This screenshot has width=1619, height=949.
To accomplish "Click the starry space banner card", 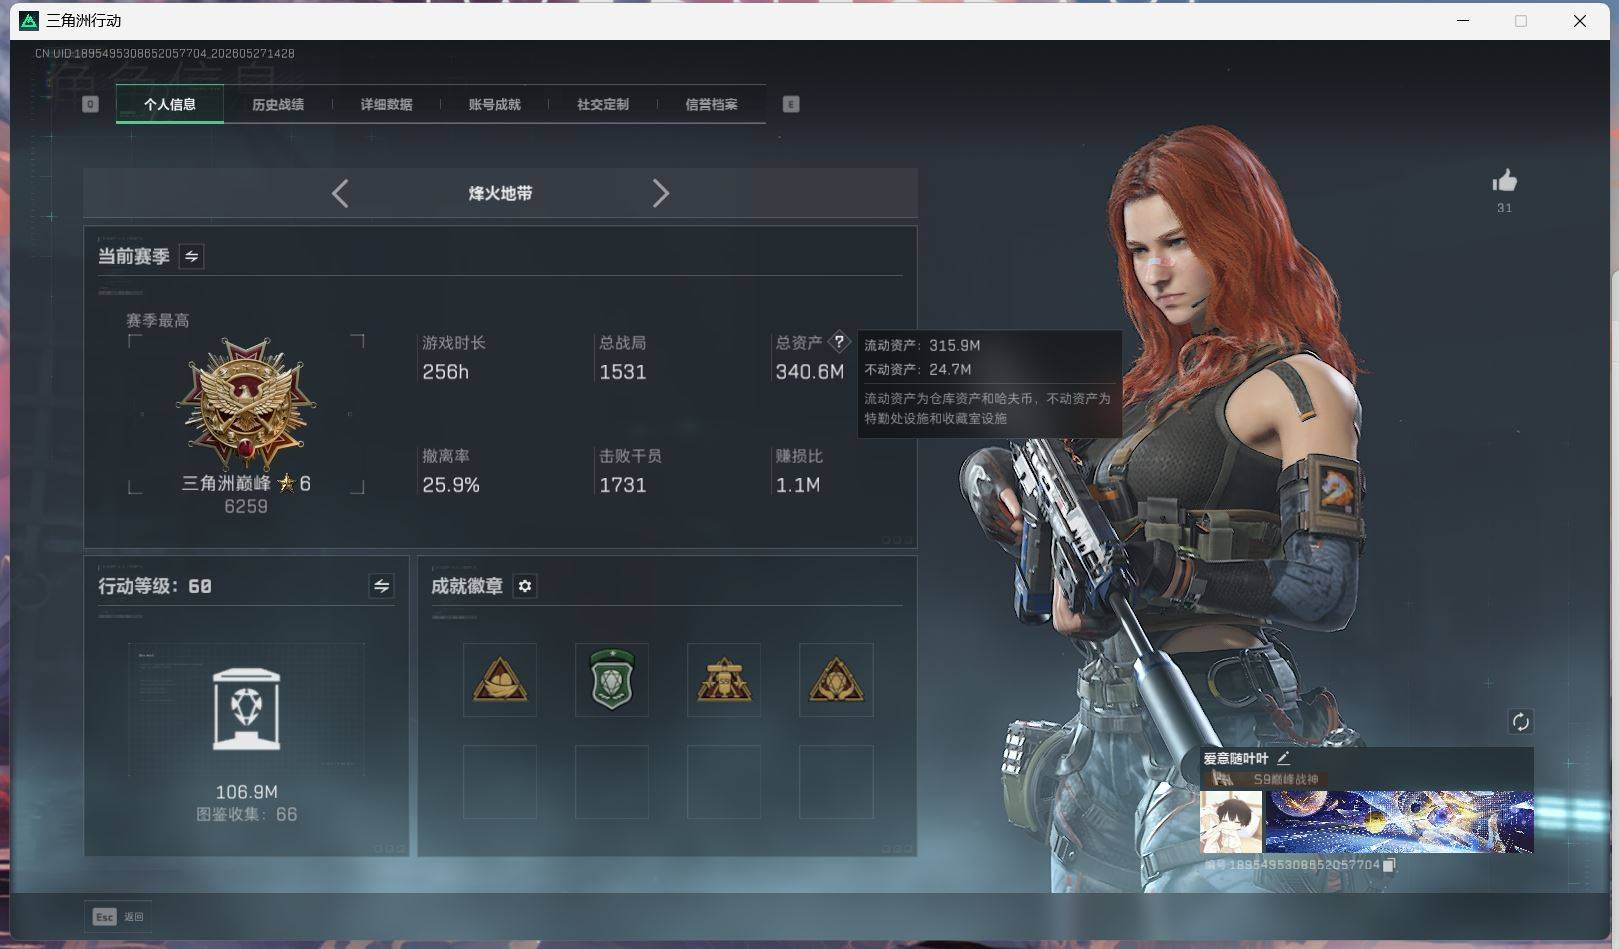I will (1399, 822).
